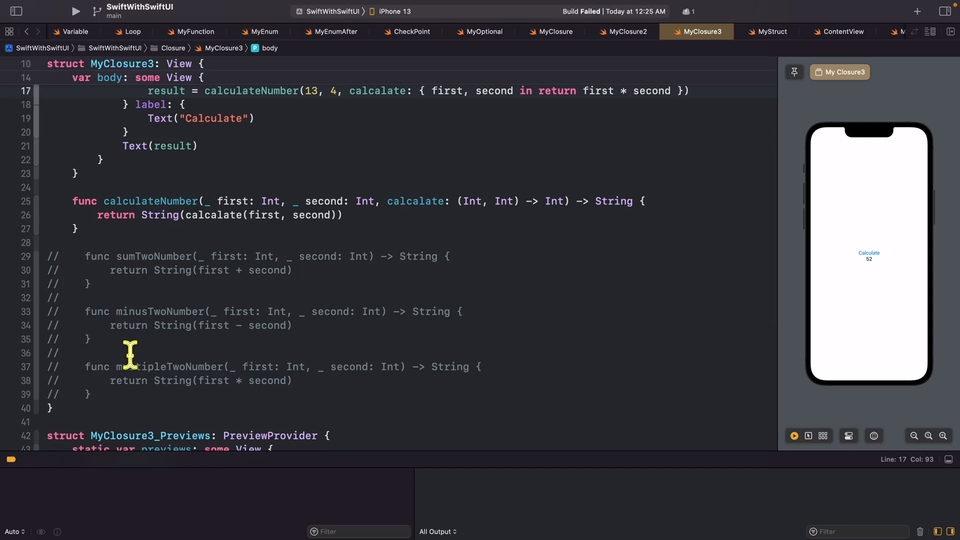Run the project with the play button
This screenshot has width=960, height=540.
click(x=75, y=11)
